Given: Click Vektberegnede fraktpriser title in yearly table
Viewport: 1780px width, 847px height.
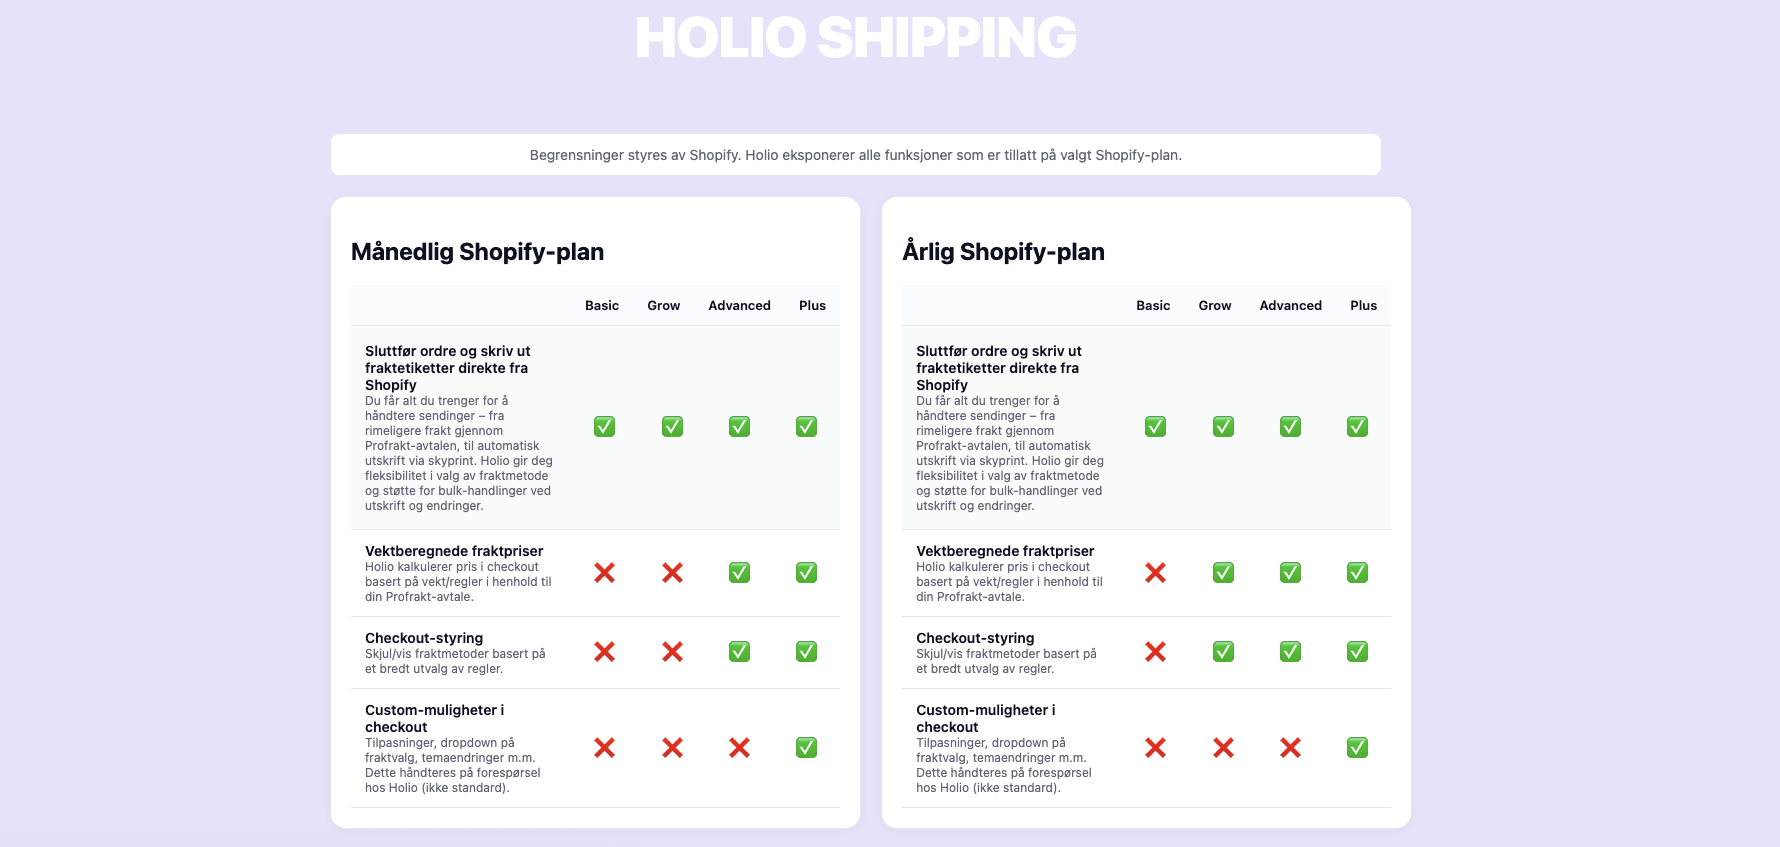Looking at the screenshot, I should tap(1005, 551).
